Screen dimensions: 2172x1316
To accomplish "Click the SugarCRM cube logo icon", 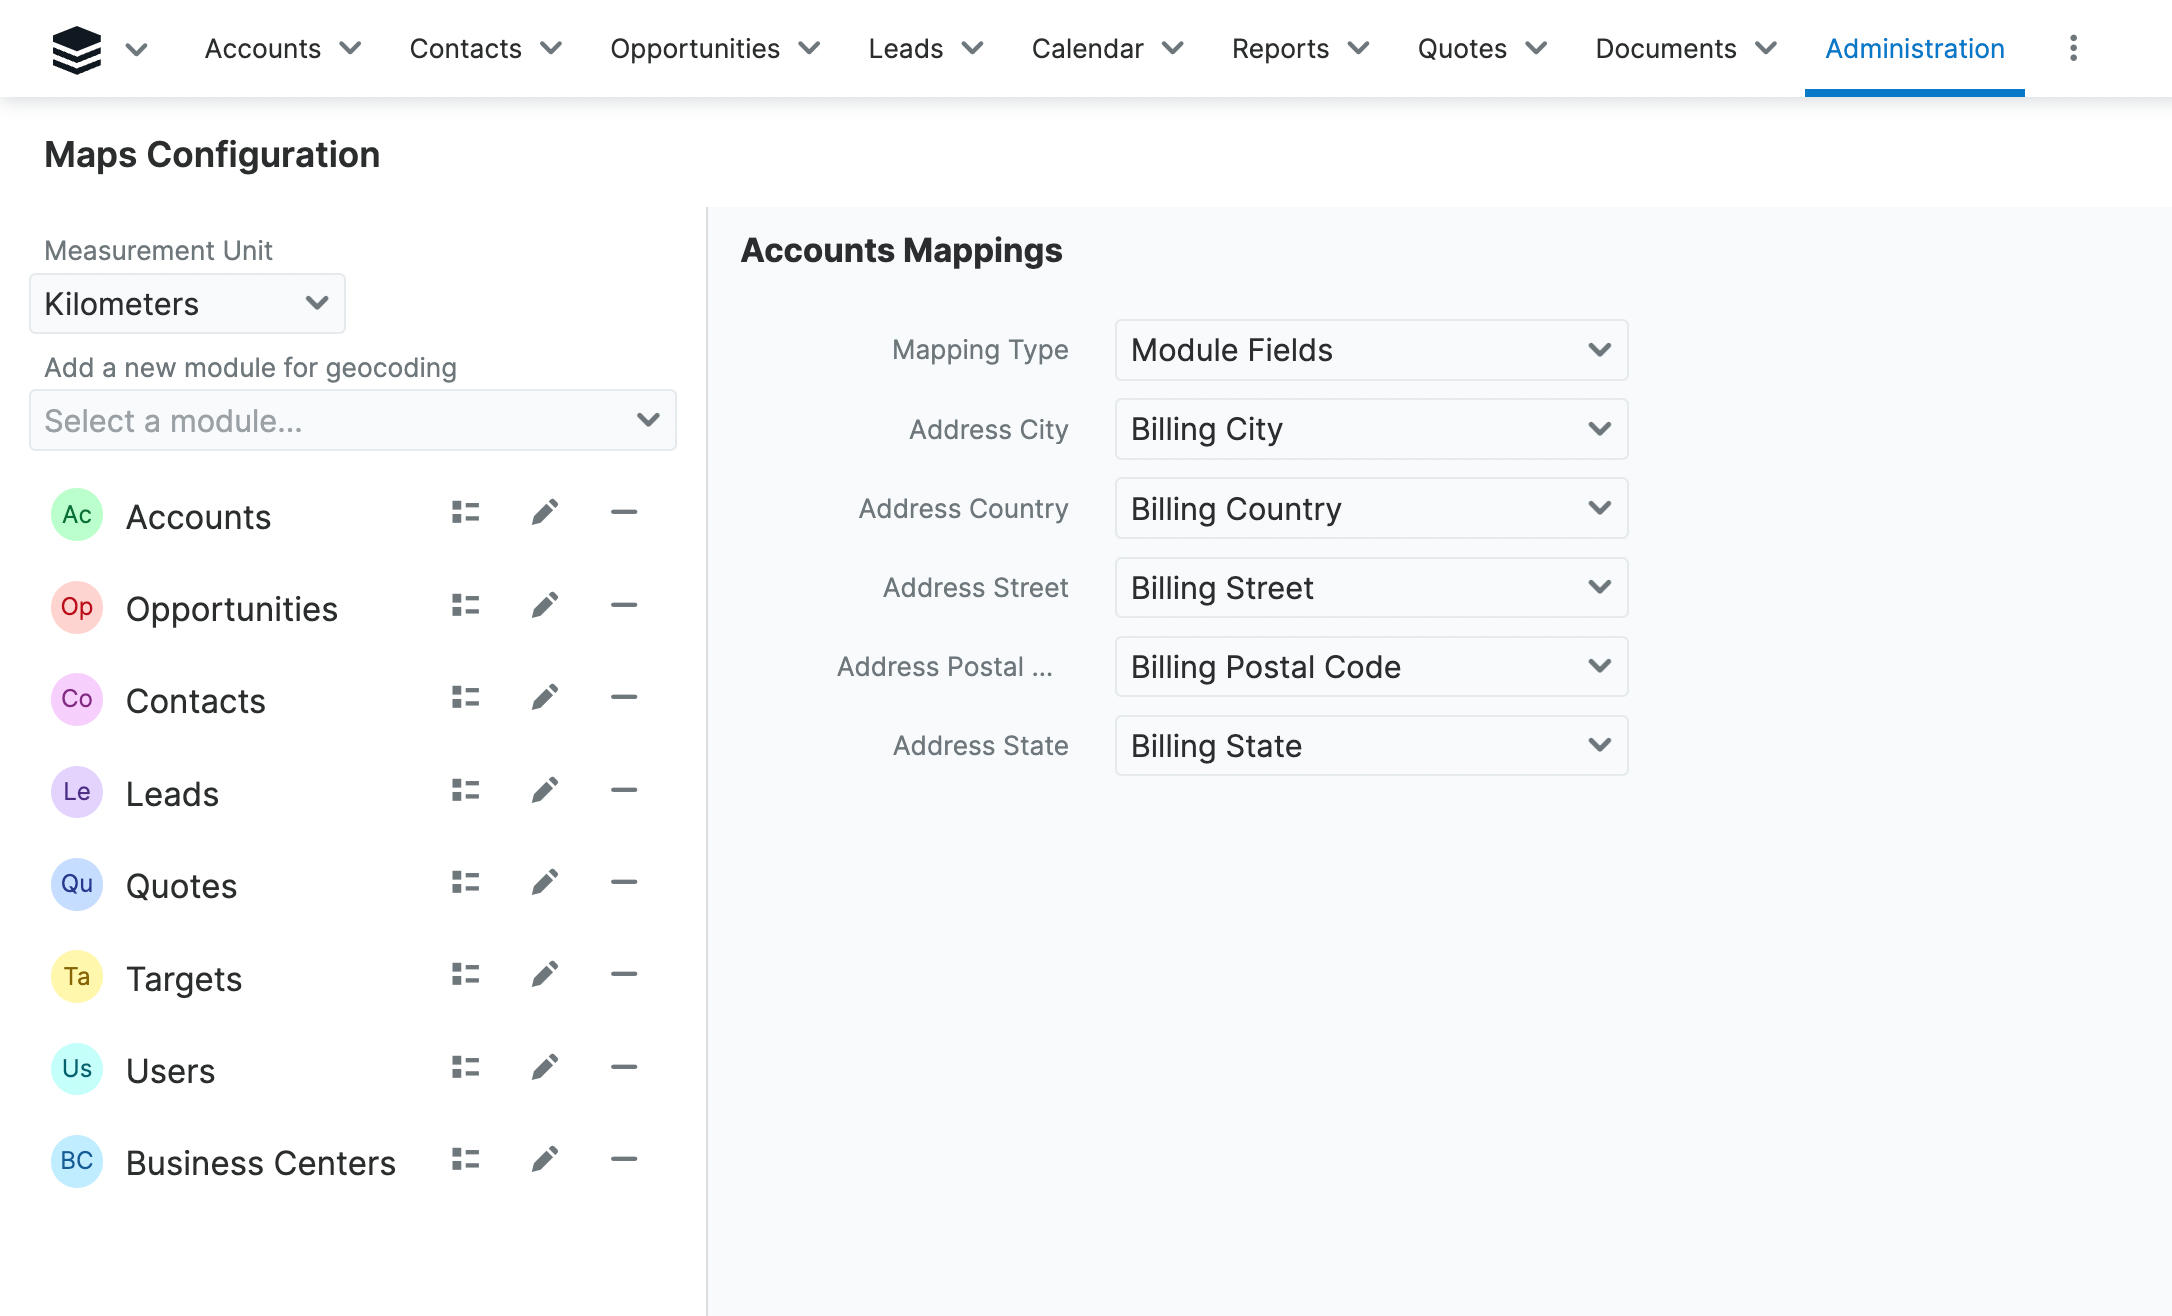I will point(77,49).
